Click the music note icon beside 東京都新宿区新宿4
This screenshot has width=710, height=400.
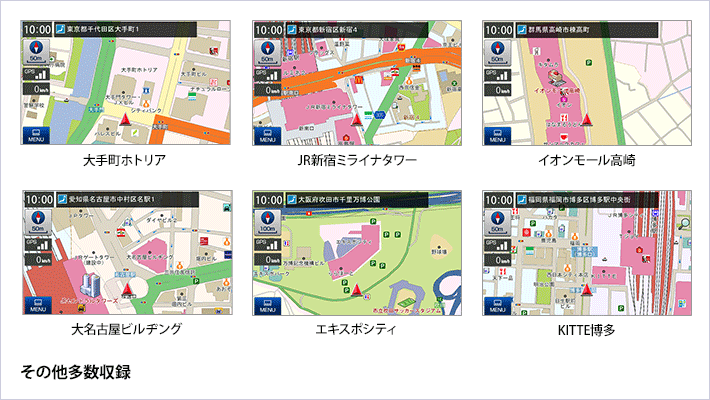pyautogui.click(x=292, y=30)
